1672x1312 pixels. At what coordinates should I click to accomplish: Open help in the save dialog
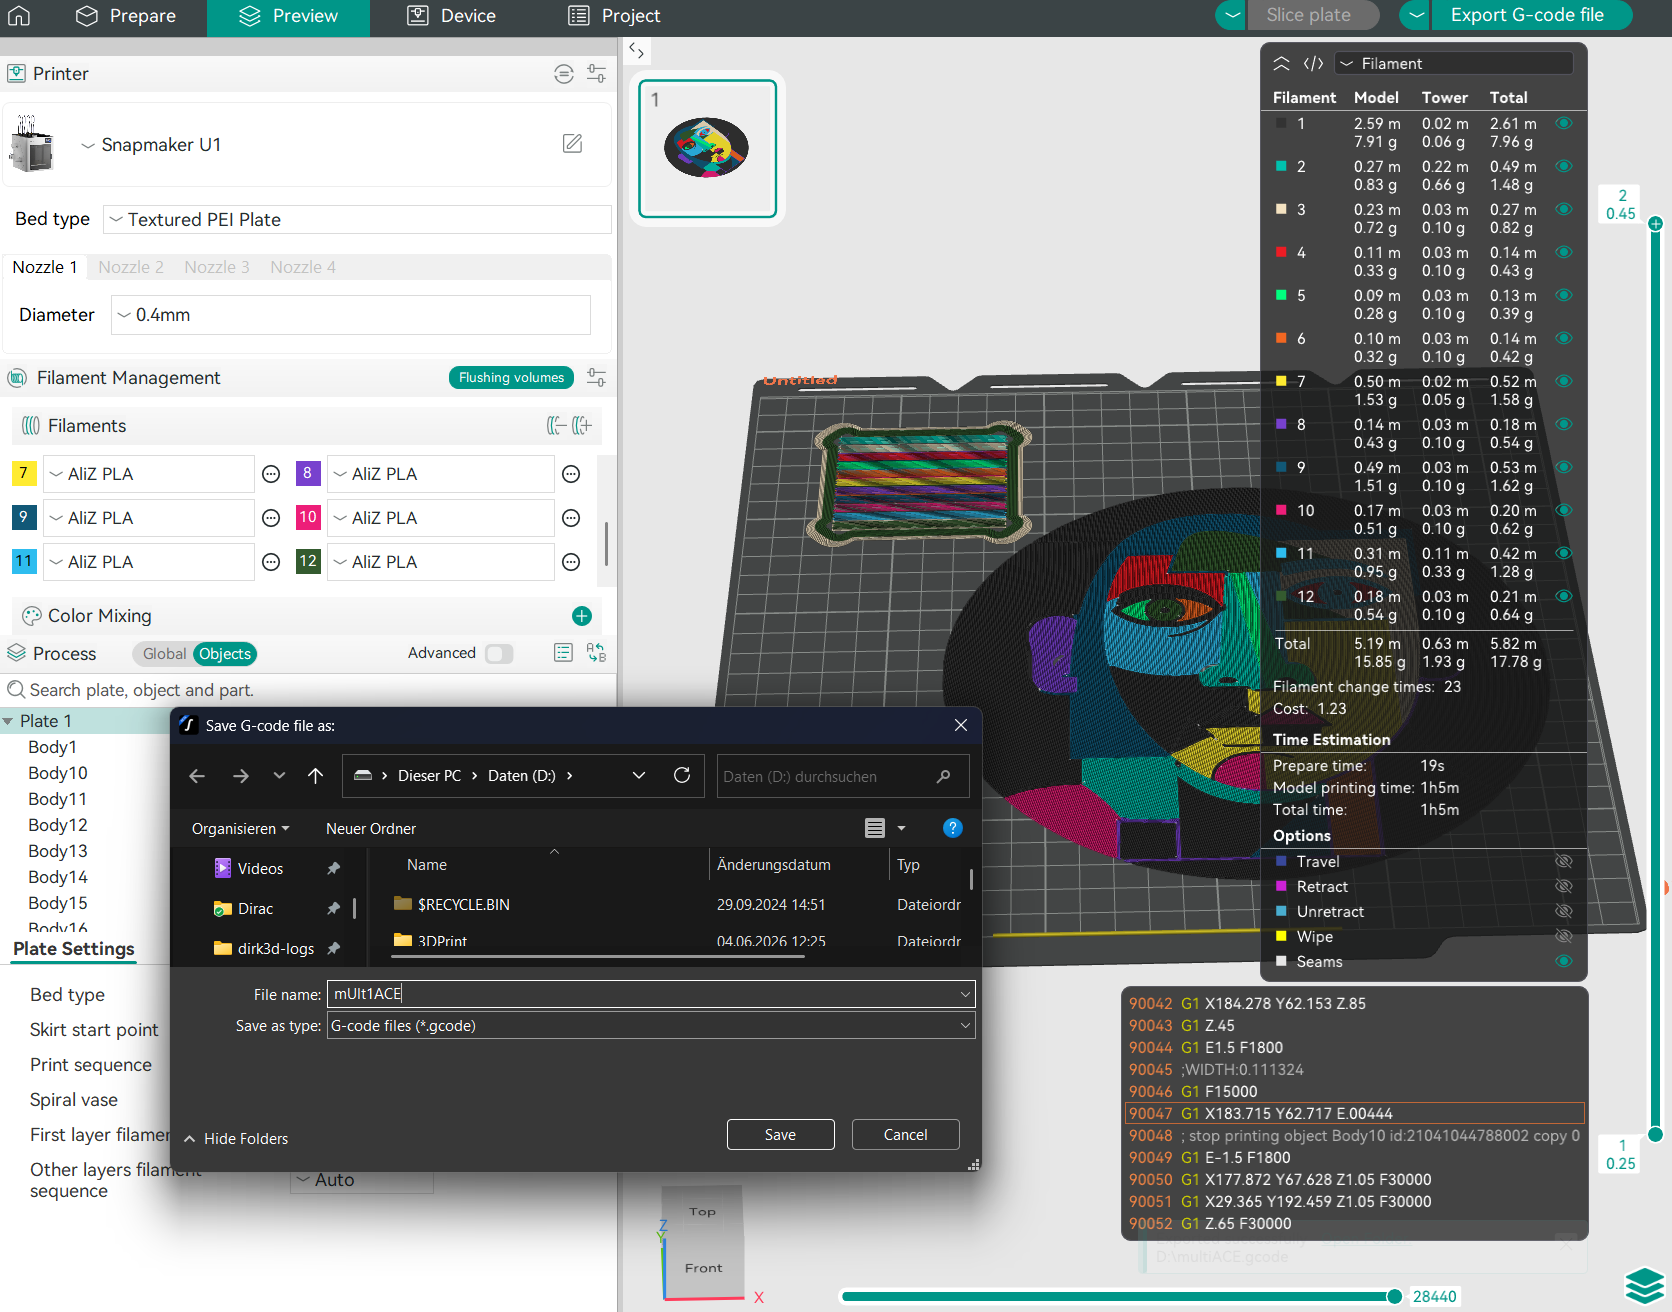[953, 828]
